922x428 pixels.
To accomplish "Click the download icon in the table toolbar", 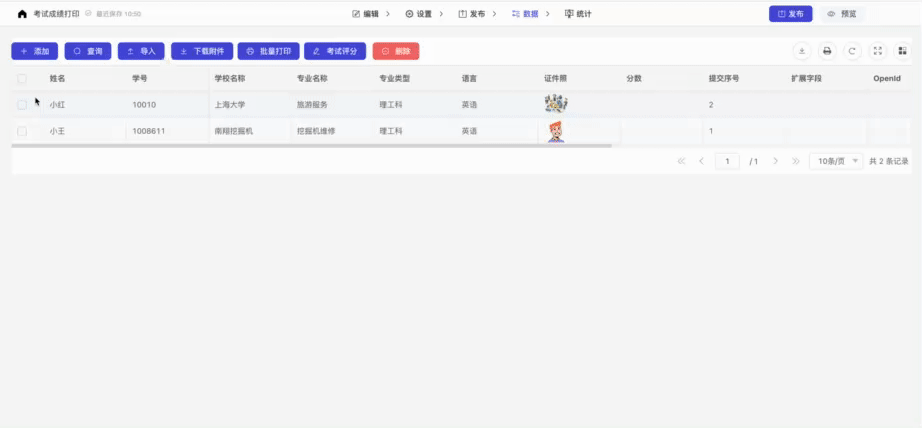I will (x=801, y=51).
